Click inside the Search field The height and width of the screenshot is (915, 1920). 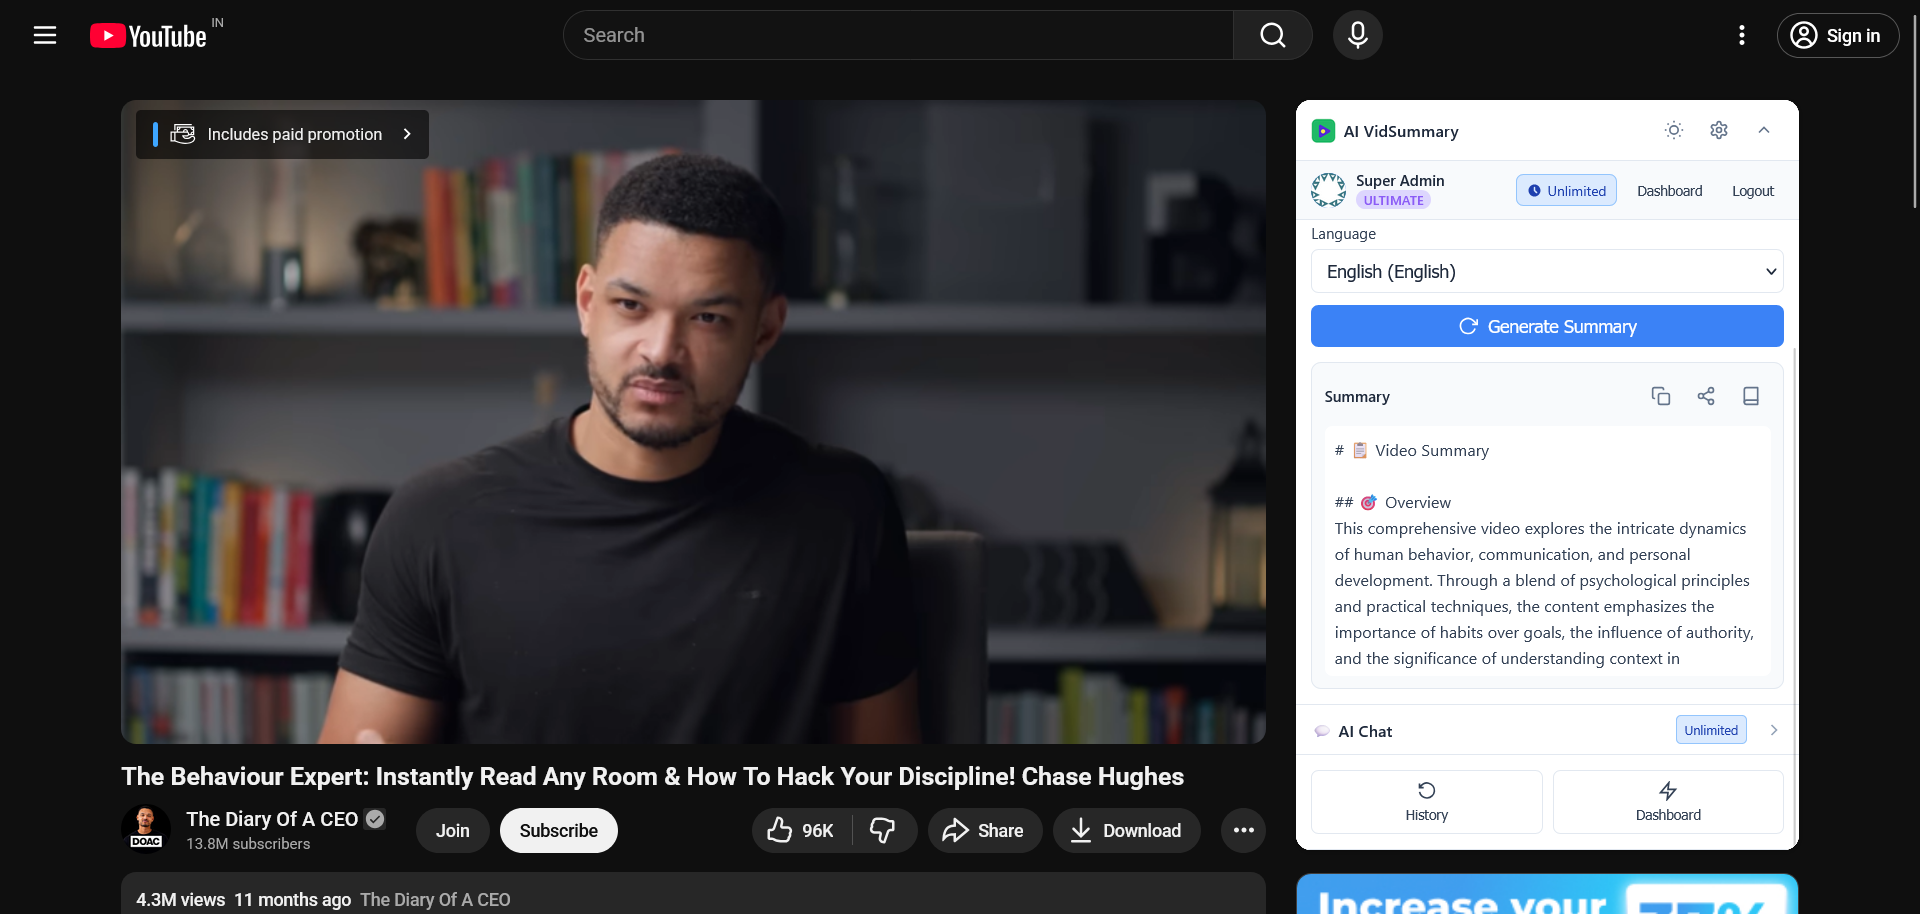click(x=897, y=35)
